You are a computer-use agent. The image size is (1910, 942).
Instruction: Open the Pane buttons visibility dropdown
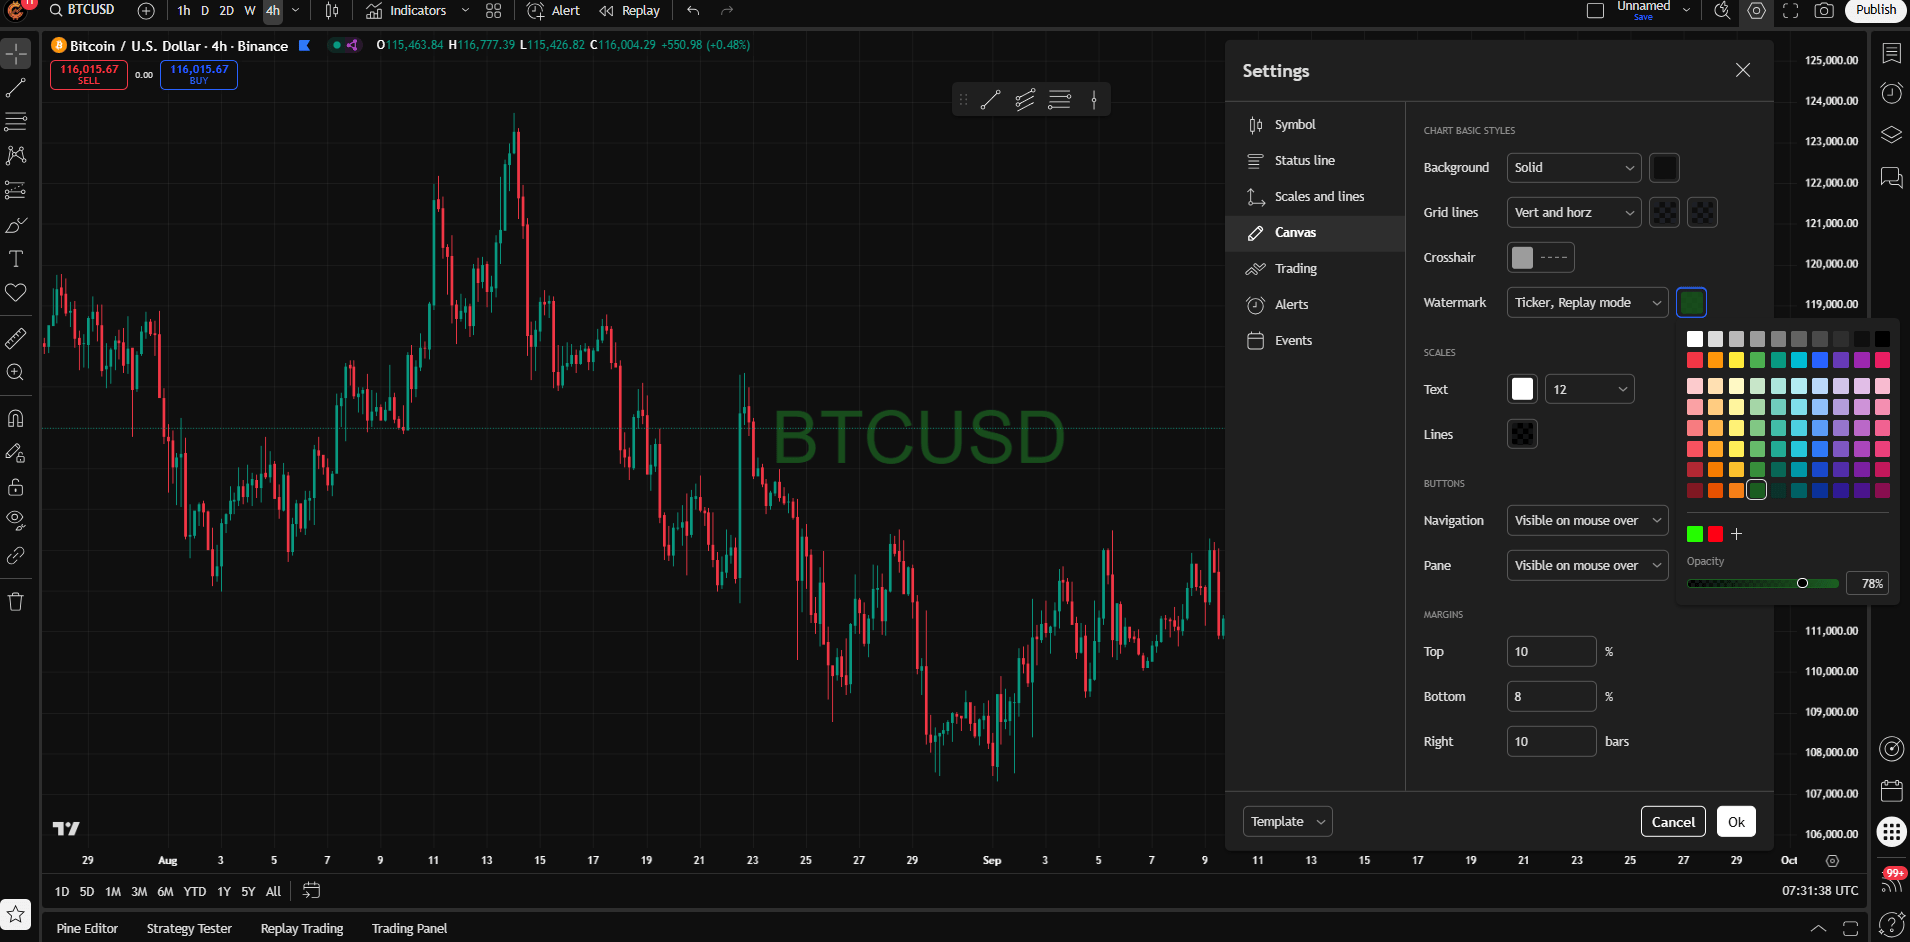(1588, 566)
